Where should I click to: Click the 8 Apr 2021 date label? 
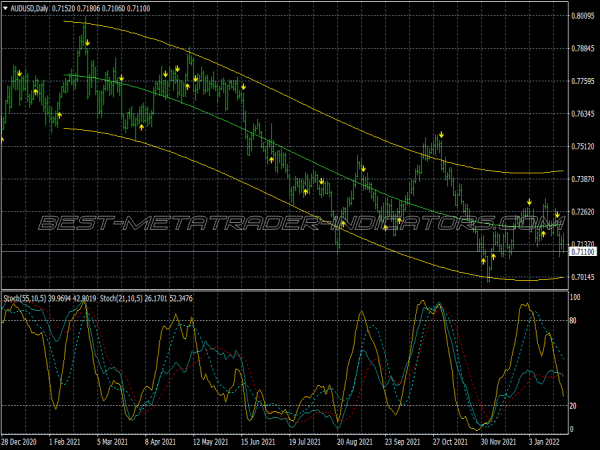coord(160,442)
